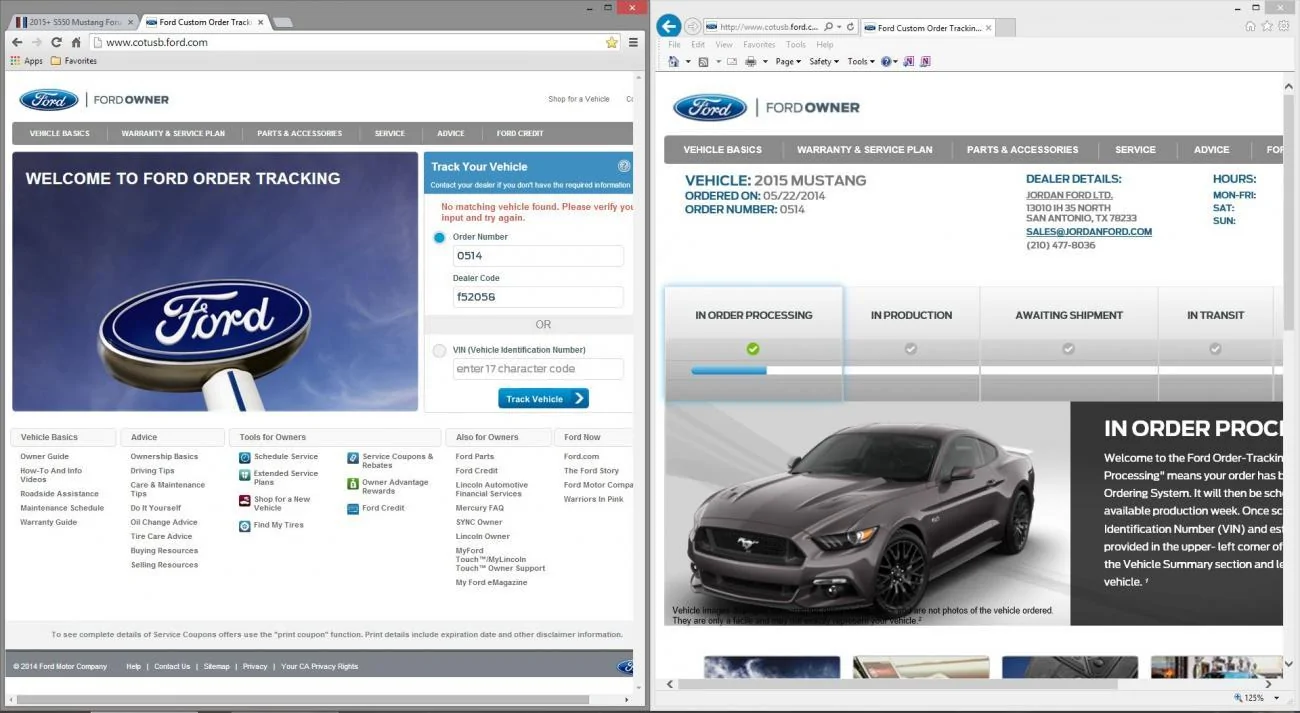This screenshot has height=713, width=1300.
Task: Click the Internet Explorer refresh icon in address bar
Action: tap(851, 27)
